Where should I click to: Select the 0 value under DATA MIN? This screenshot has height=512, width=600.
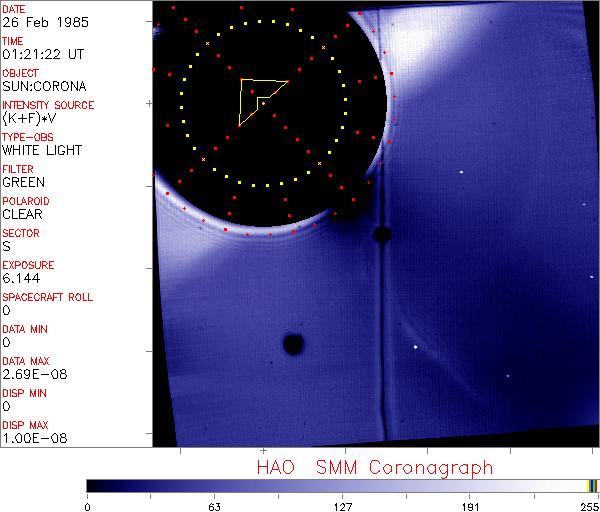coord(6,342)
